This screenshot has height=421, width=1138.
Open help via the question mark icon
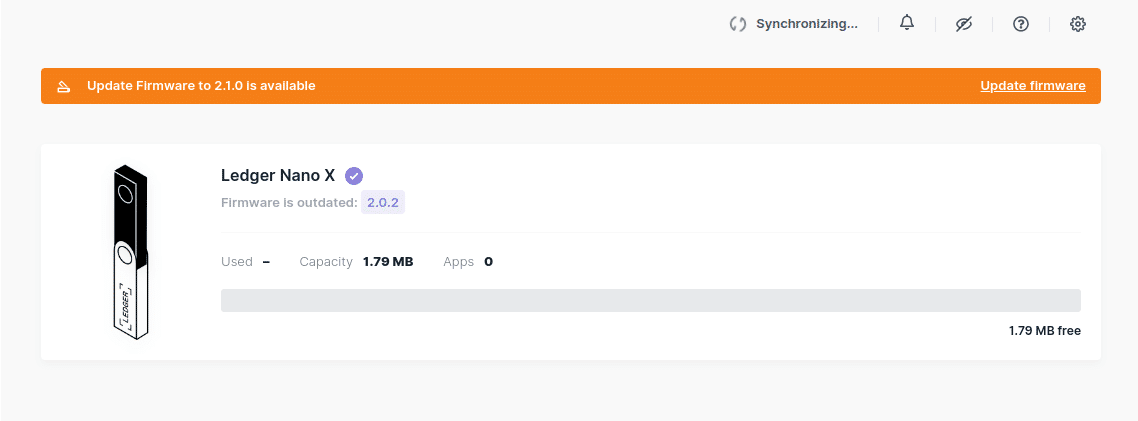pyautogui.click(x=1021, y=24)
